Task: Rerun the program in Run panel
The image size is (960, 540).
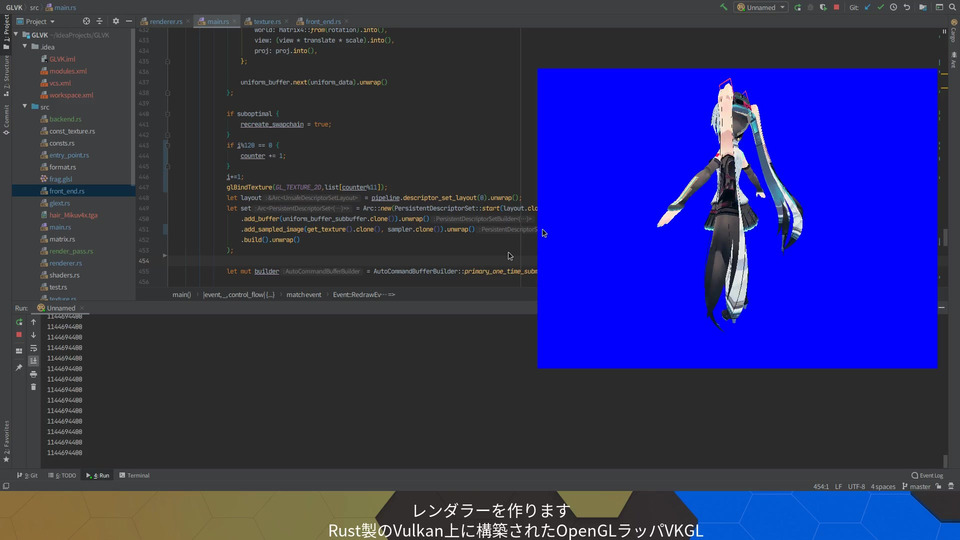Action: 19,322
